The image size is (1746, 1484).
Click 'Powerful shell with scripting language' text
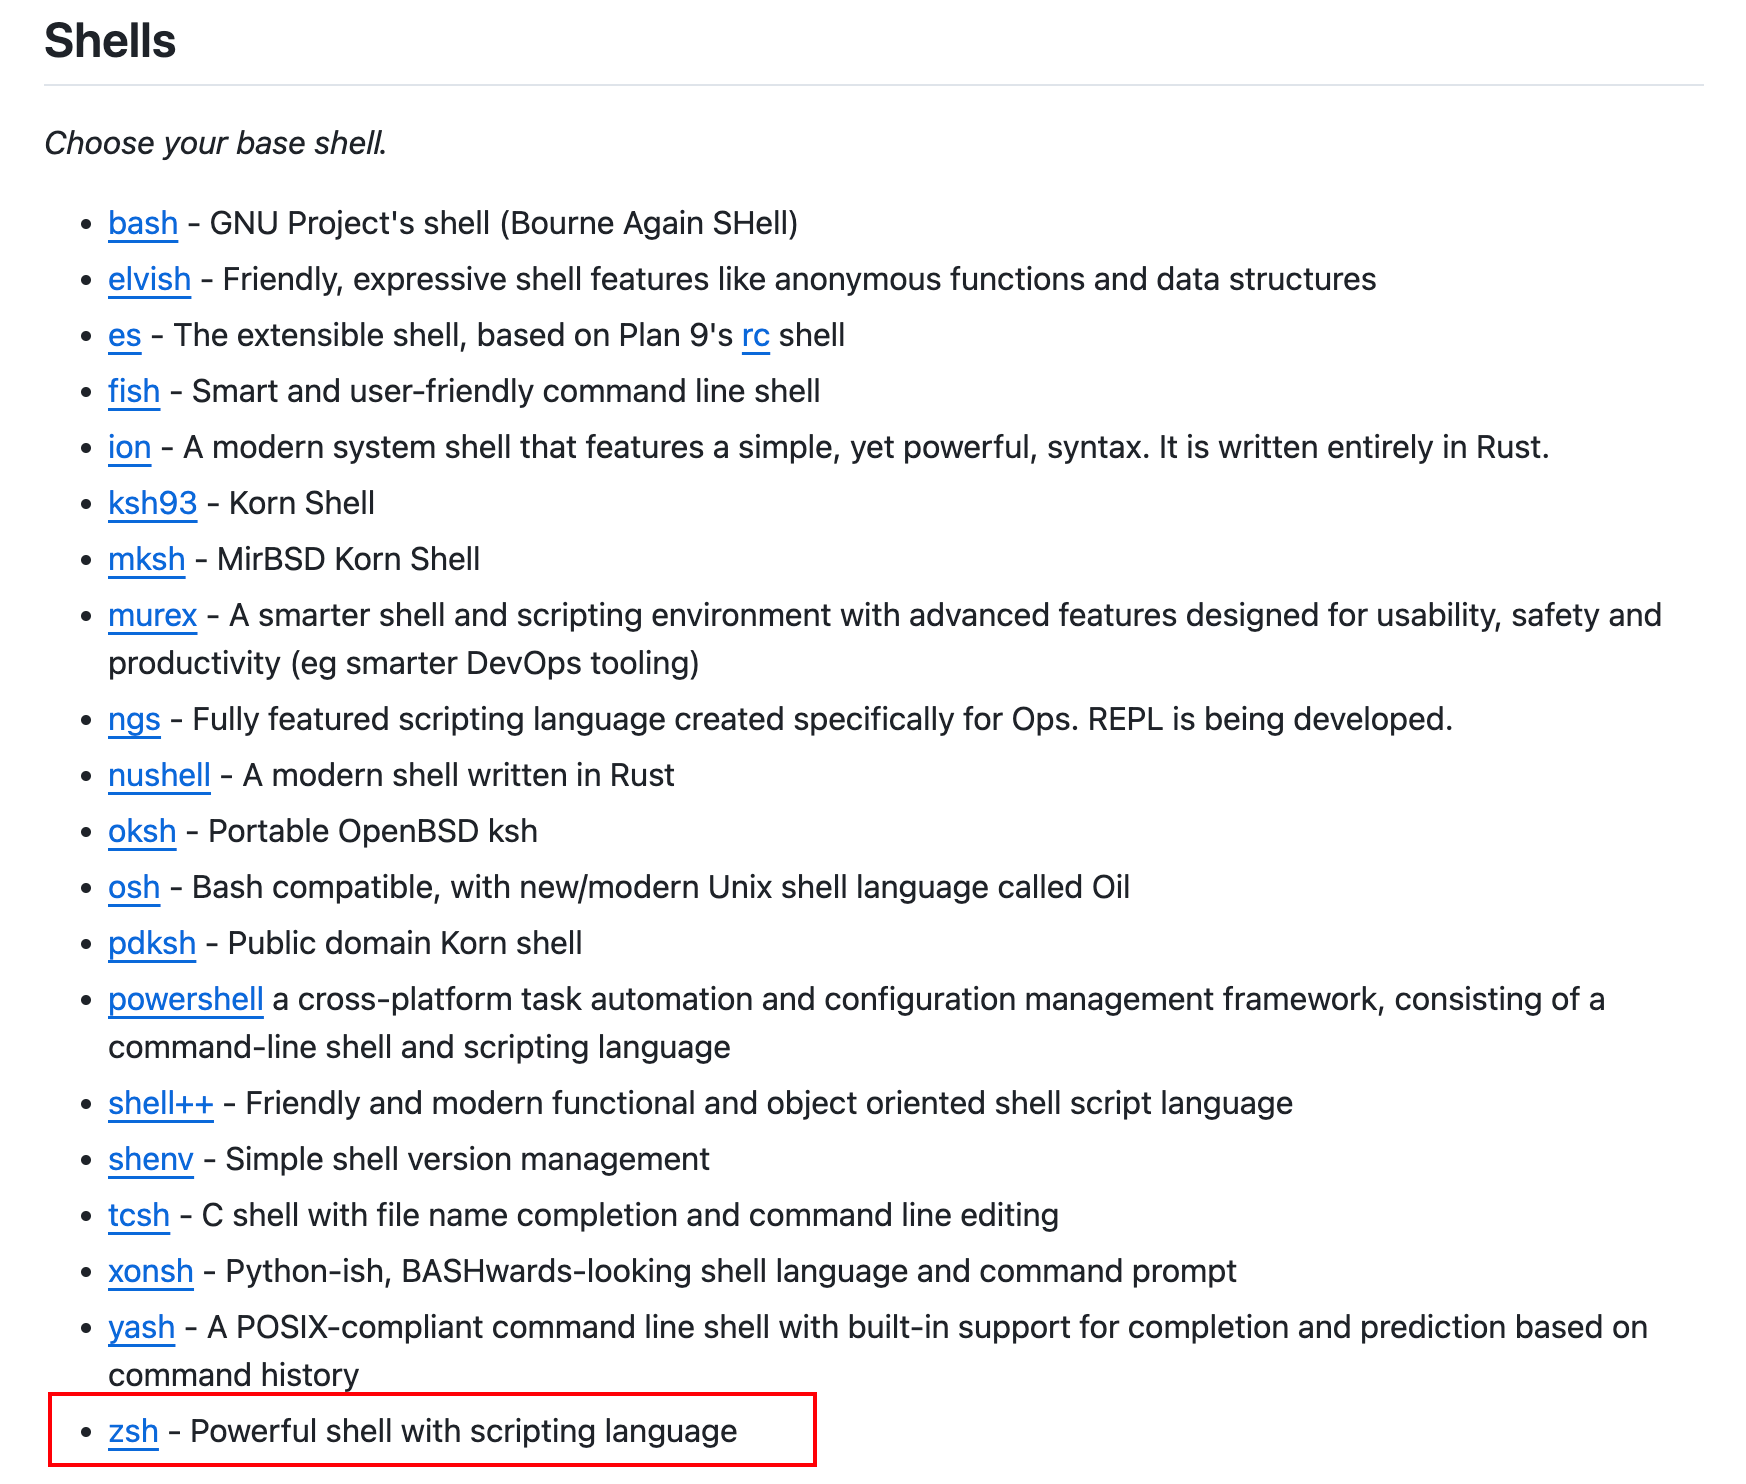[x=463, y=1431]
